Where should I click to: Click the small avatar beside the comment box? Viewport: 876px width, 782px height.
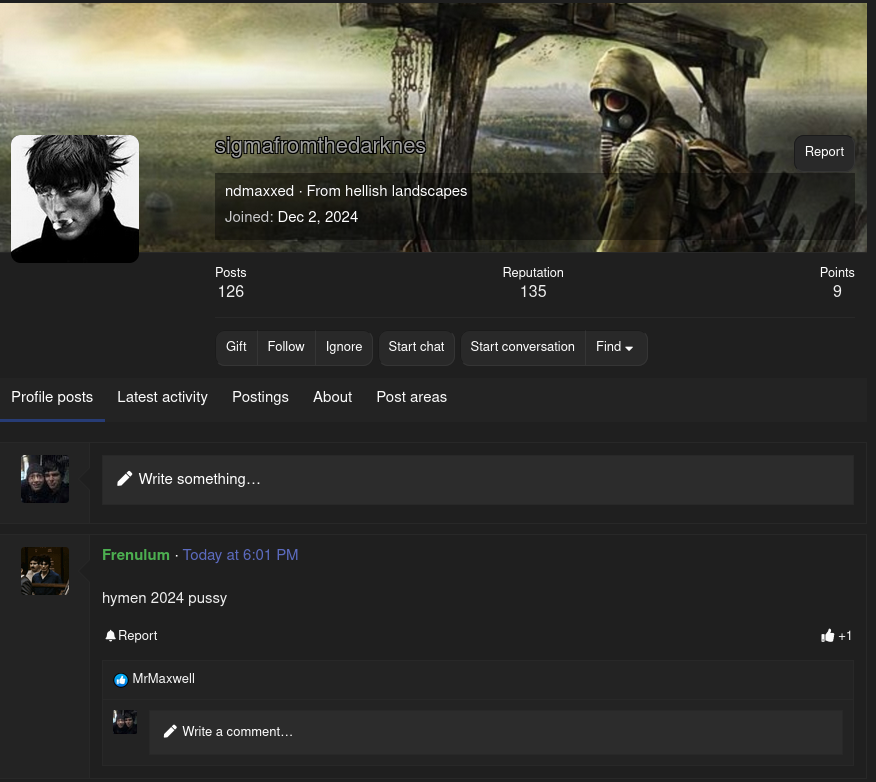[x=125, y=722]
